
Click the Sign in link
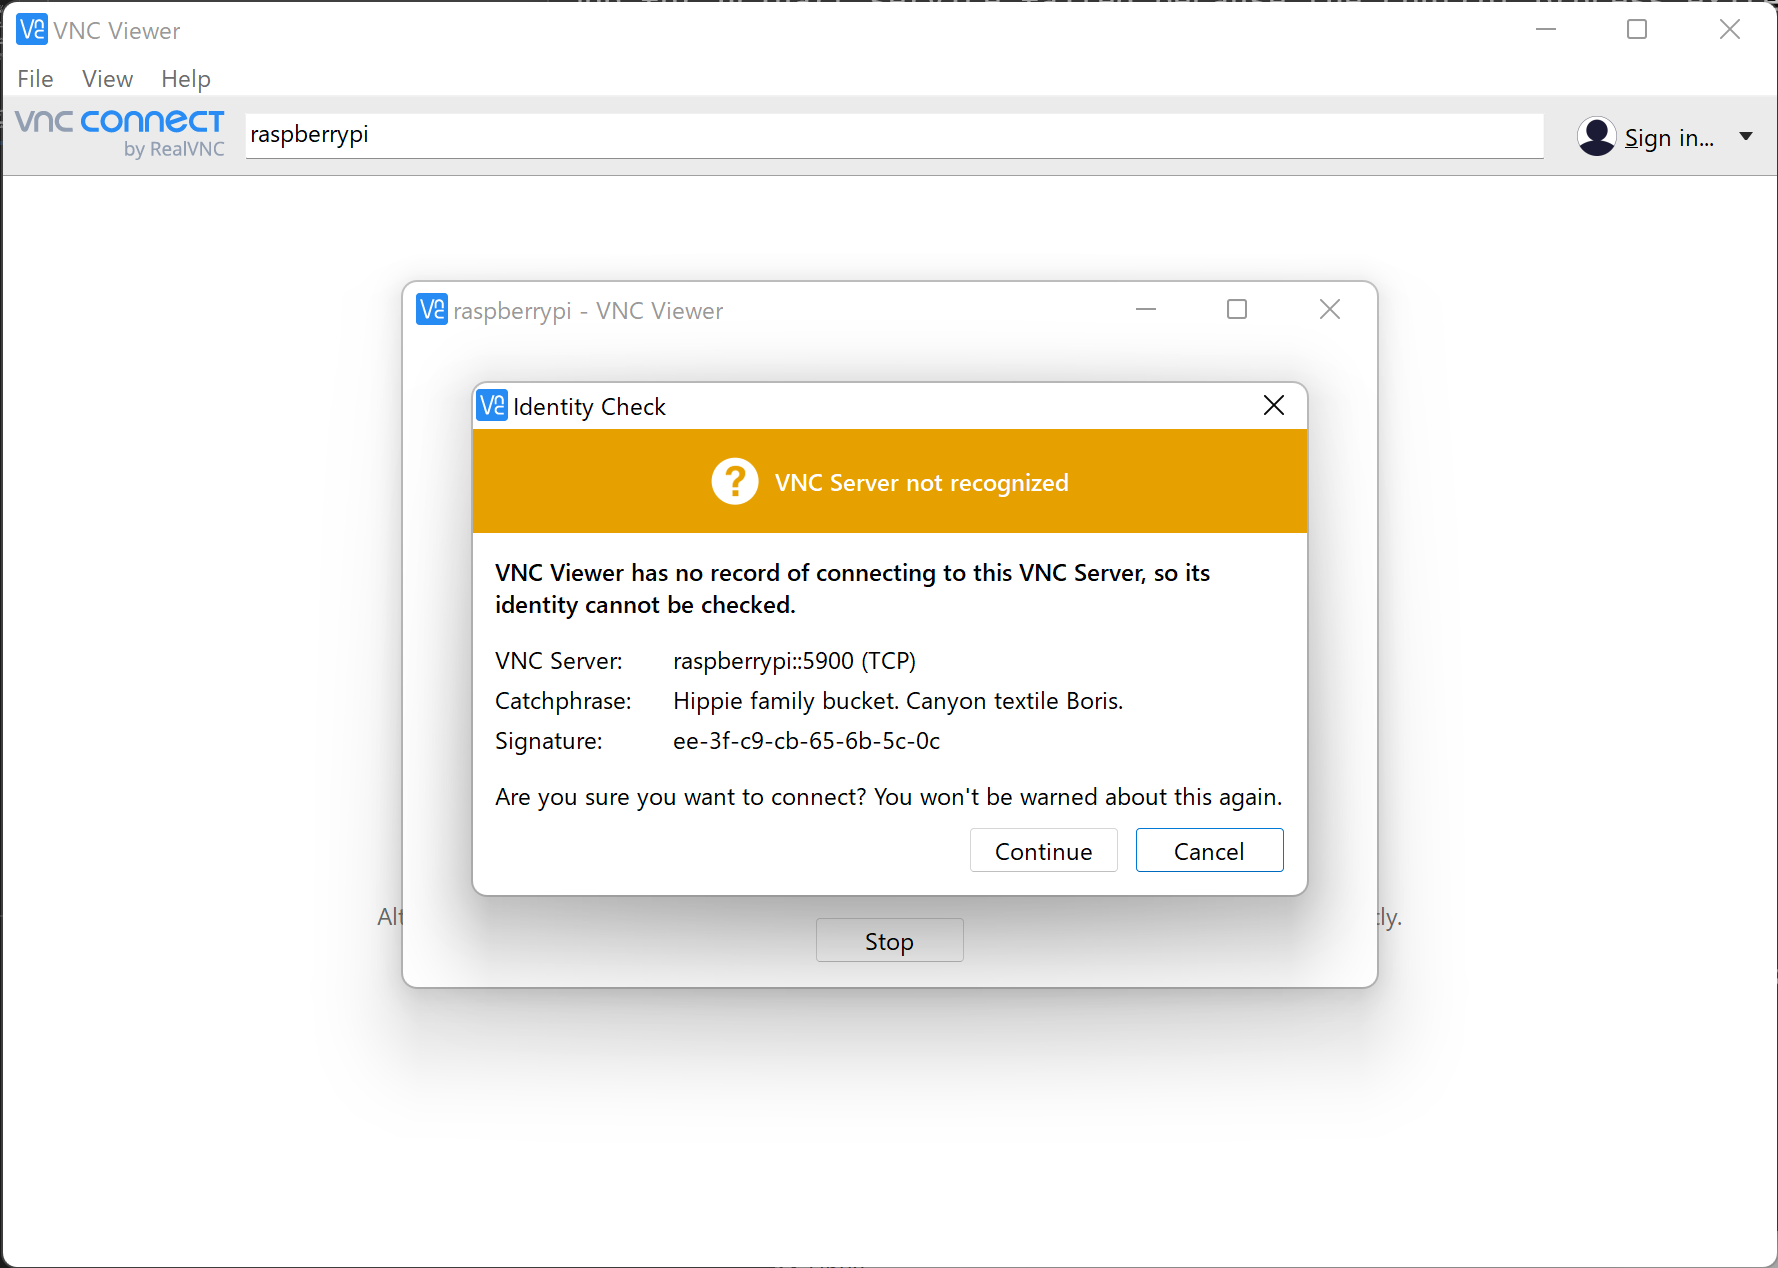1668,137
